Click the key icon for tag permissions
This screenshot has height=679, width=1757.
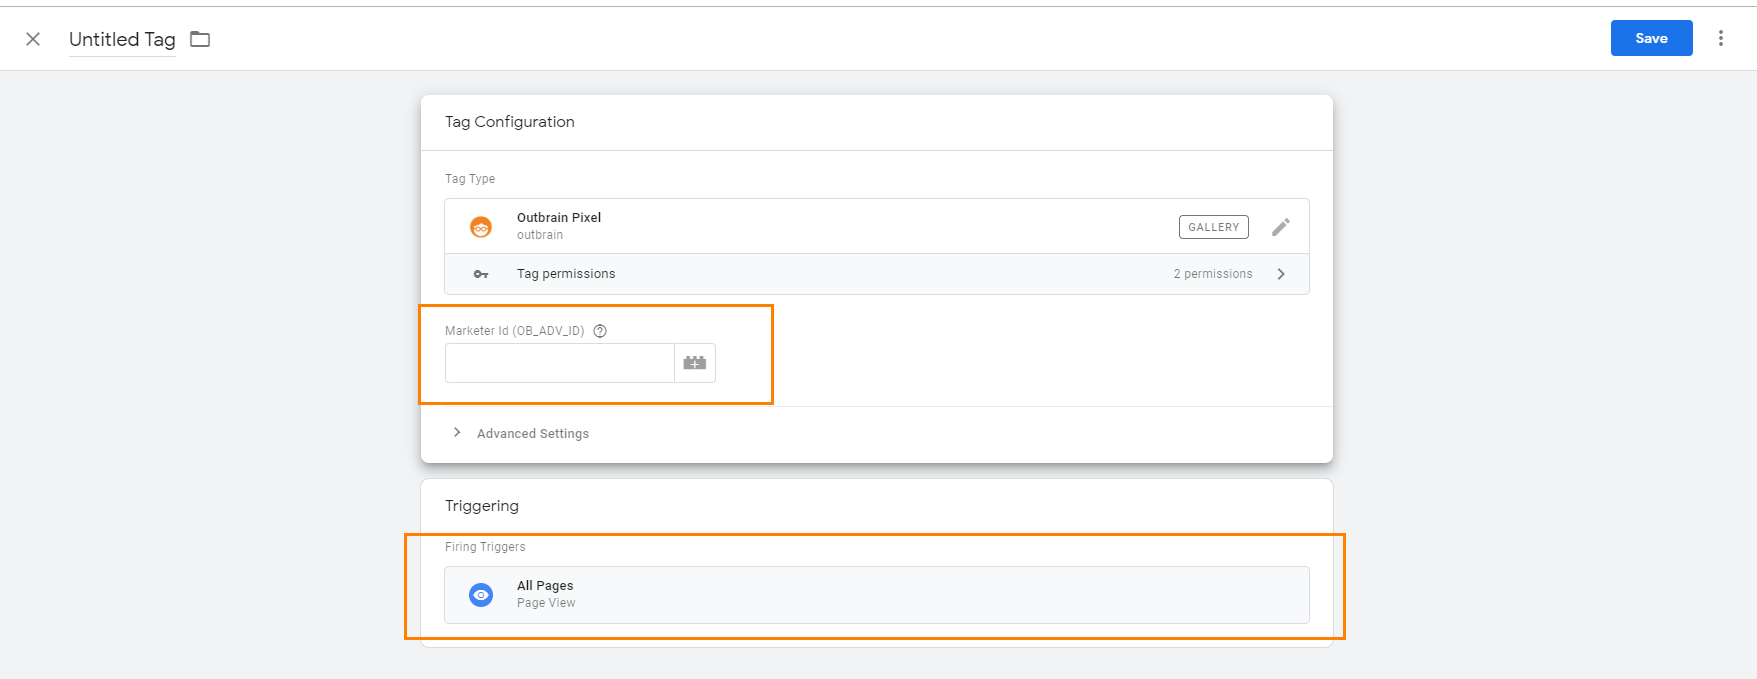click(x=481, y=274)
